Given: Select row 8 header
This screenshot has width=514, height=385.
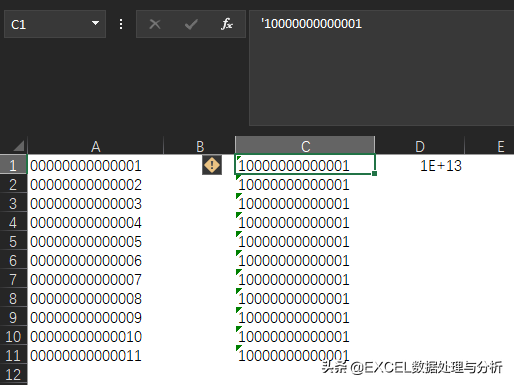Looking at the screenshot, I should click(x=13, y=298).
